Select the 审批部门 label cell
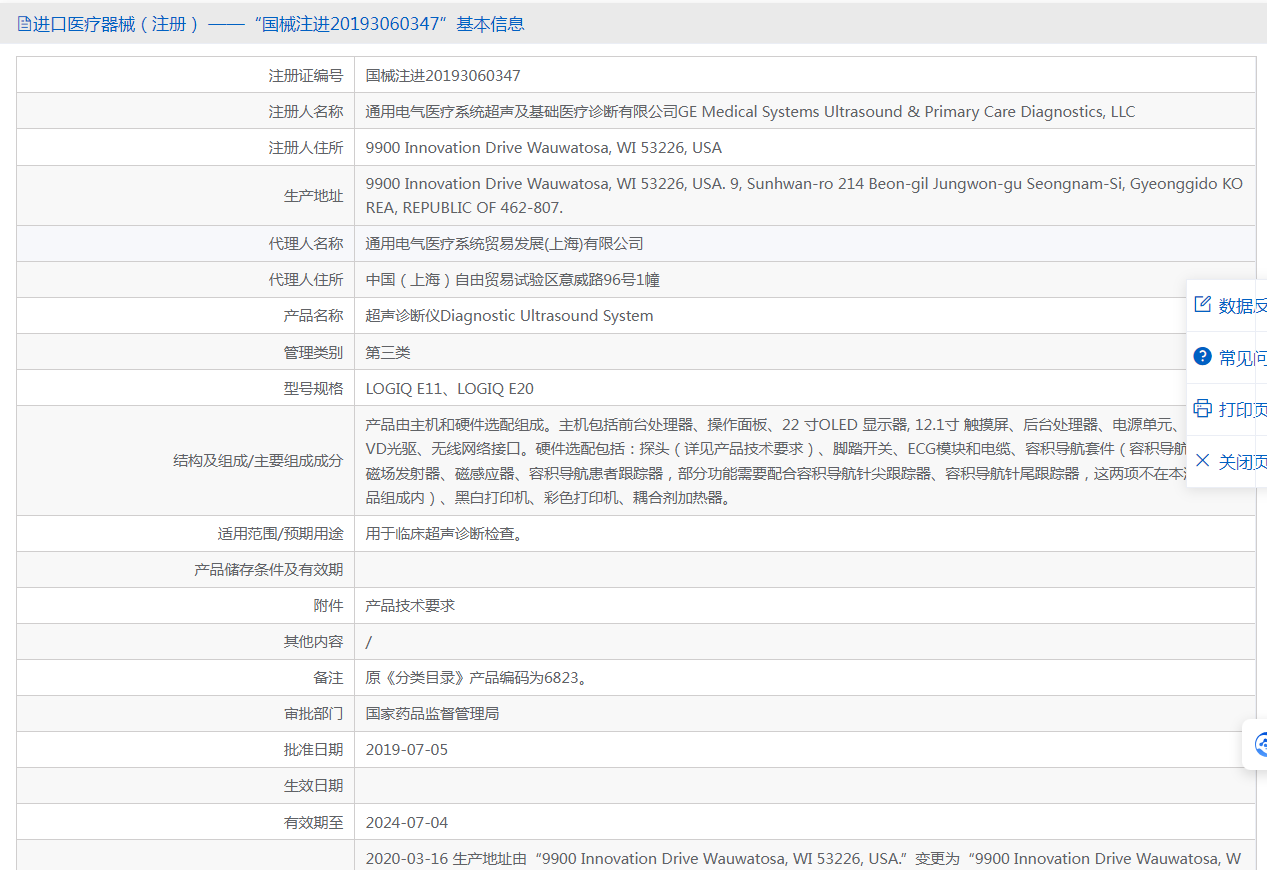This screenshot has height=870, width=1267. [186, 713]
